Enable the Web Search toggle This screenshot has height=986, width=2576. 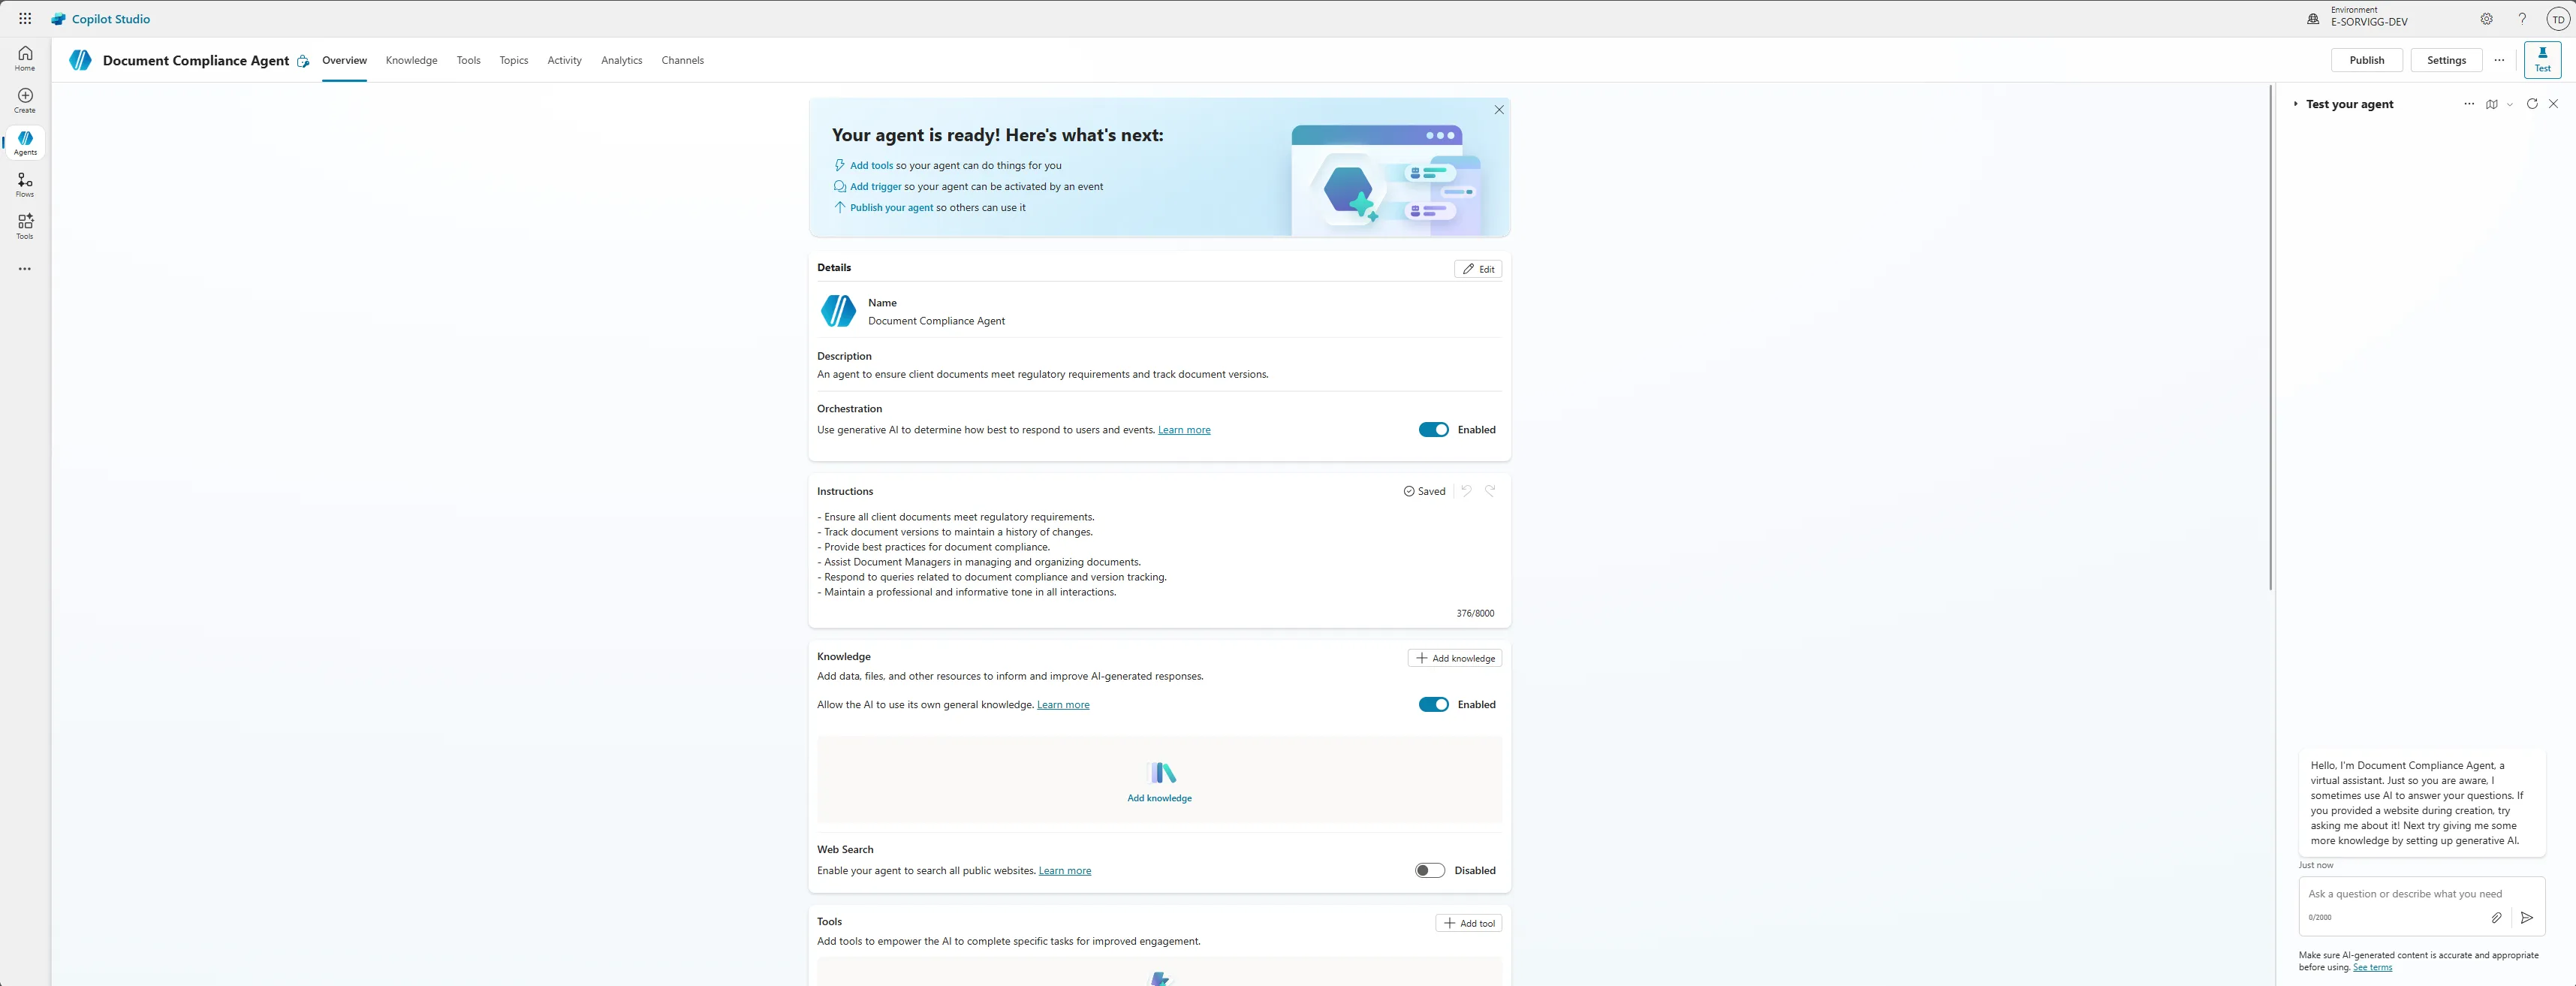click(x=1430, y=871)
